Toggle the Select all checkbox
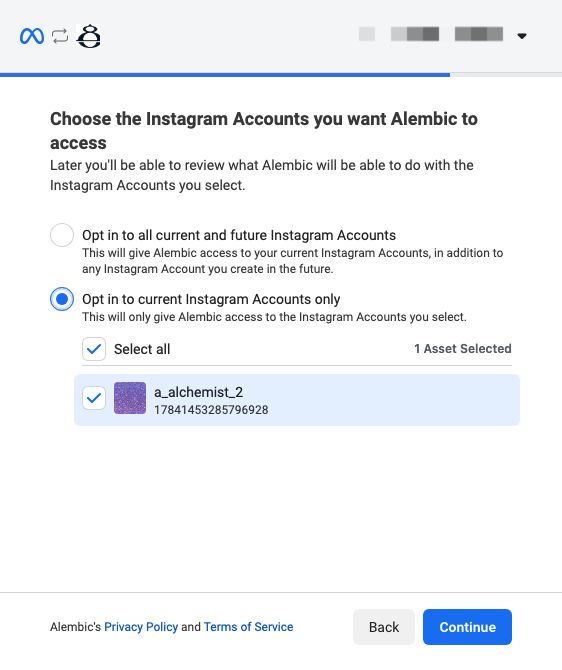Viewport: 562px width, 670px height. [x=94, y=349]
